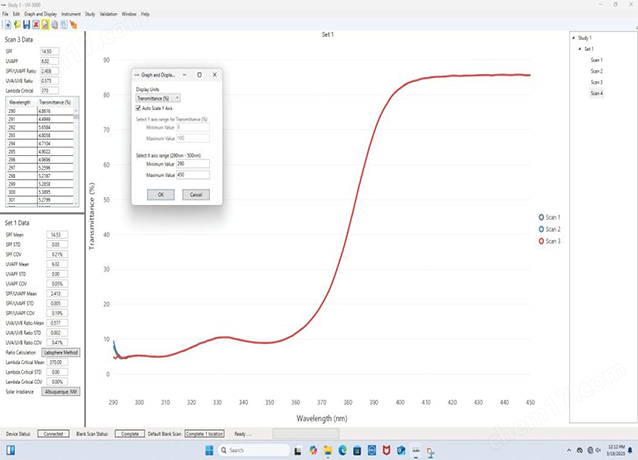
Task: Select Scan 4 in the study tree
Action: coord(596,93)
